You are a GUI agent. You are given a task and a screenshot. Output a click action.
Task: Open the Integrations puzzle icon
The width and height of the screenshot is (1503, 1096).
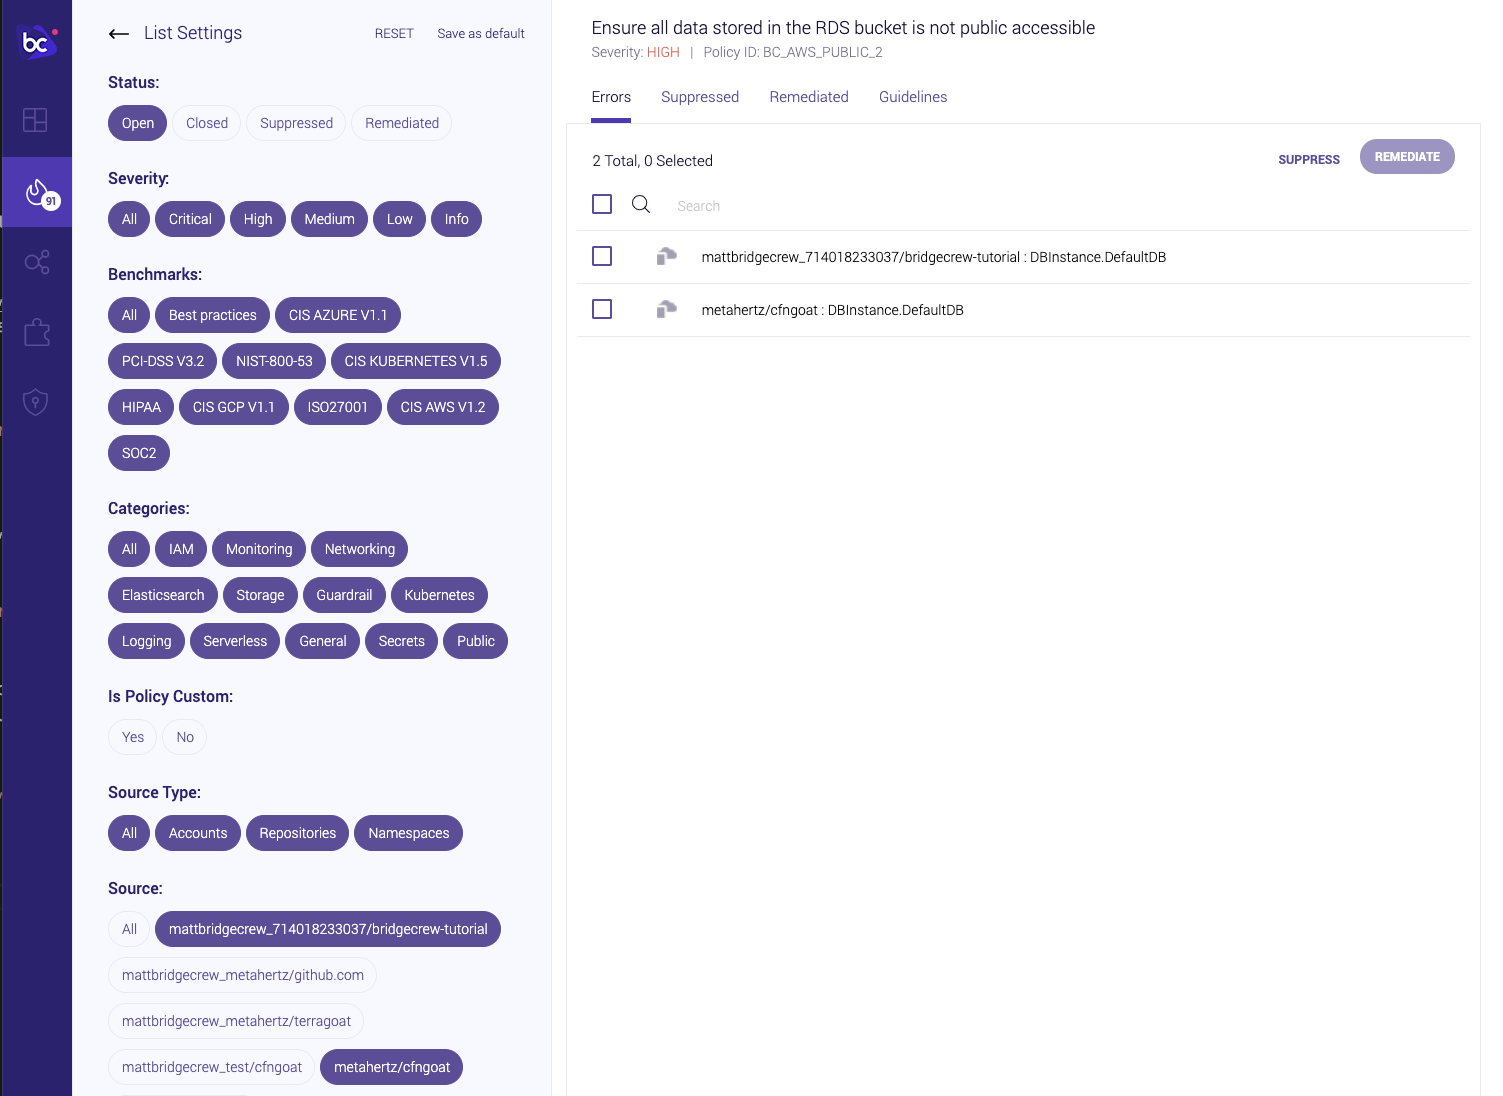point(37,332)
